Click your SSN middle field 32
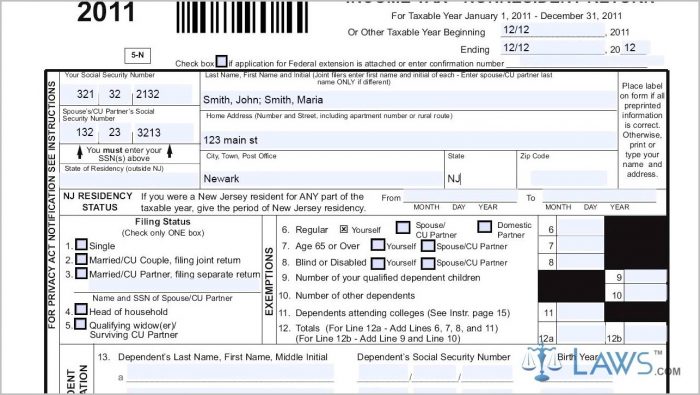The width and height of the screenshot is (700, 395). pyautogui.click(x=115, y=94)
